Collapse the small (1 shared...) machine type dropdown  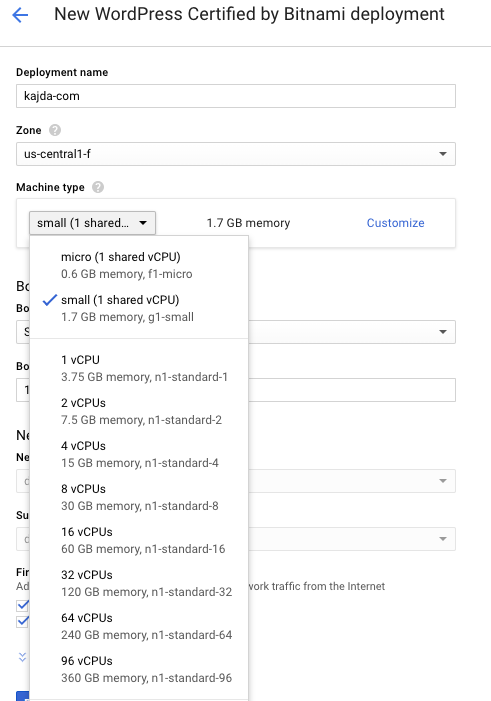click(93, 223)
